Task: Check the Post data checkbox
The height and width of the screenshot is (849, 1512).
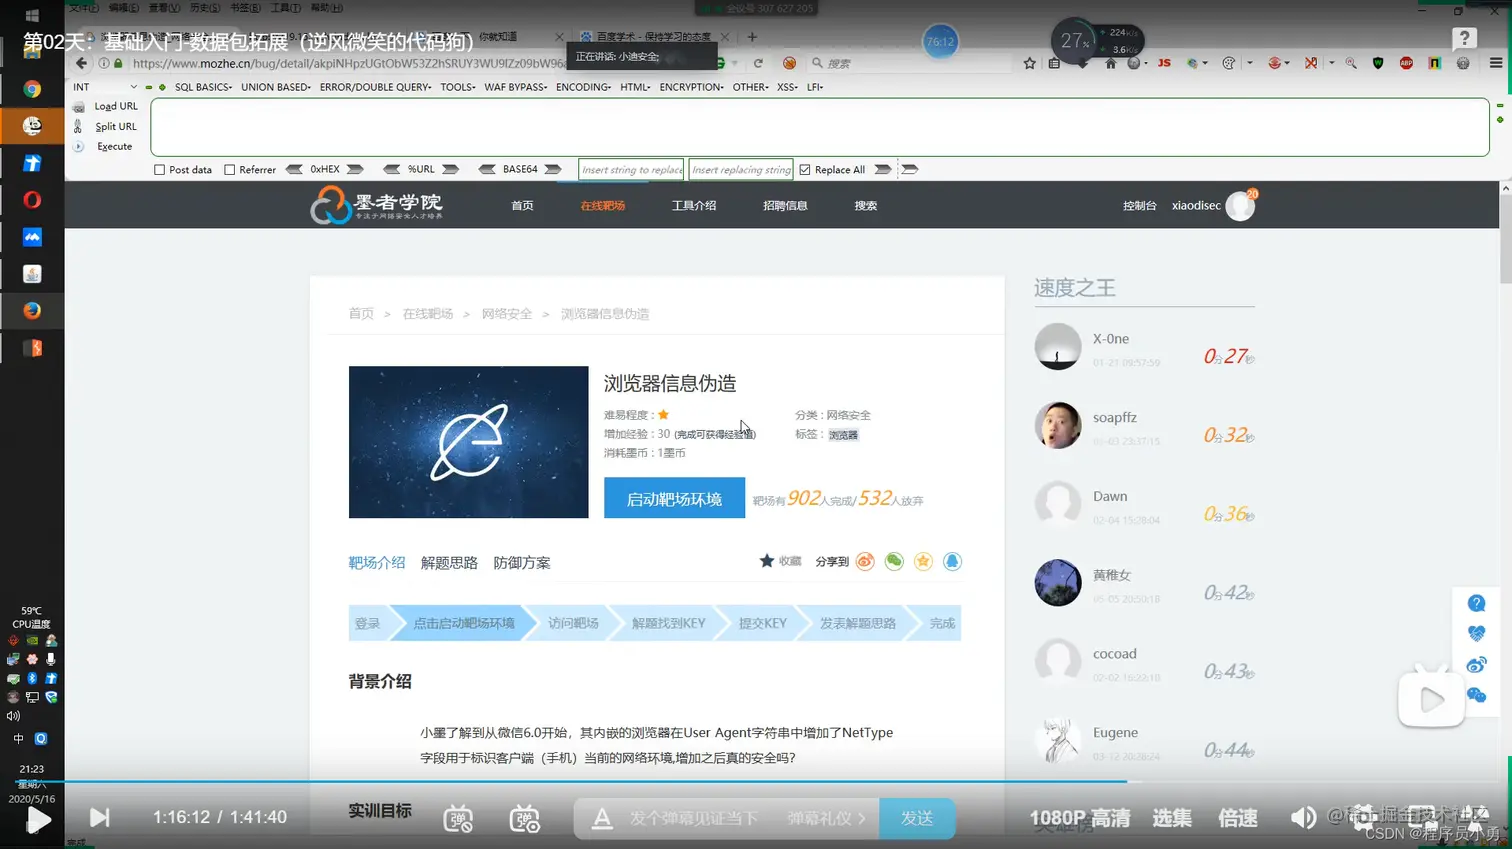Action: (x=159, y=170)
